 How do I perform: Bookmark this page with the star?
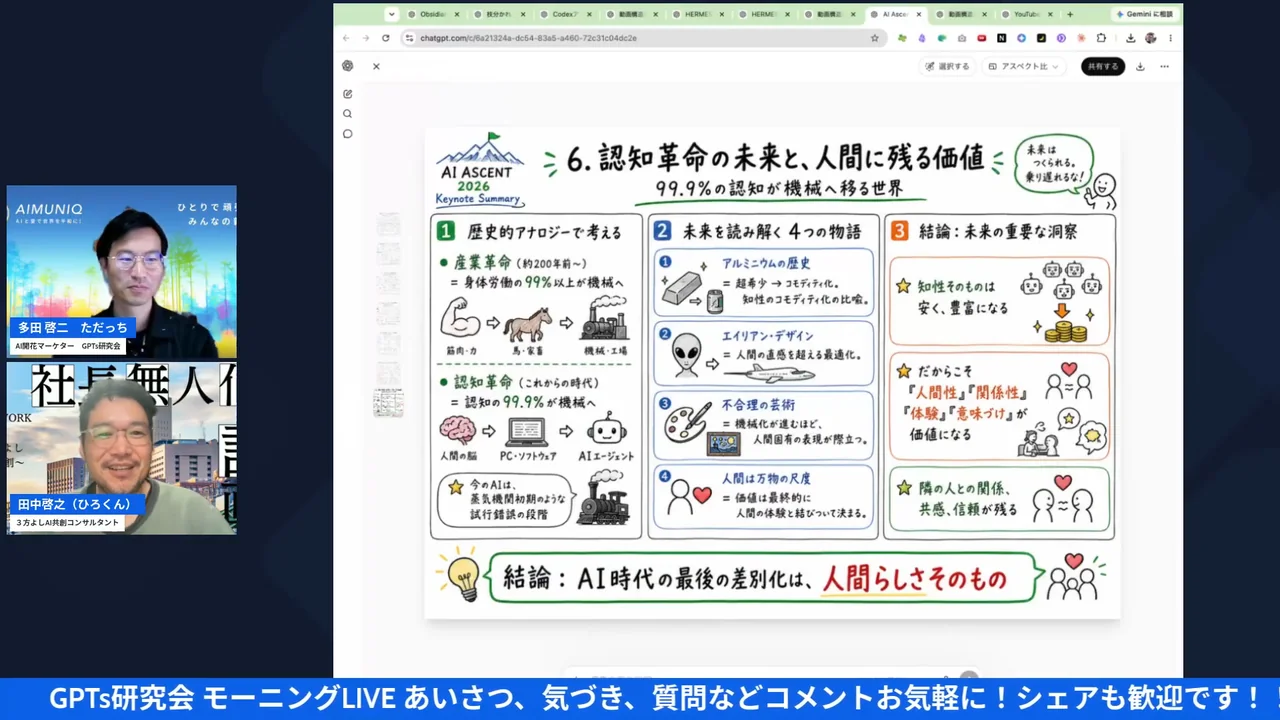click(x=875, y=38)
